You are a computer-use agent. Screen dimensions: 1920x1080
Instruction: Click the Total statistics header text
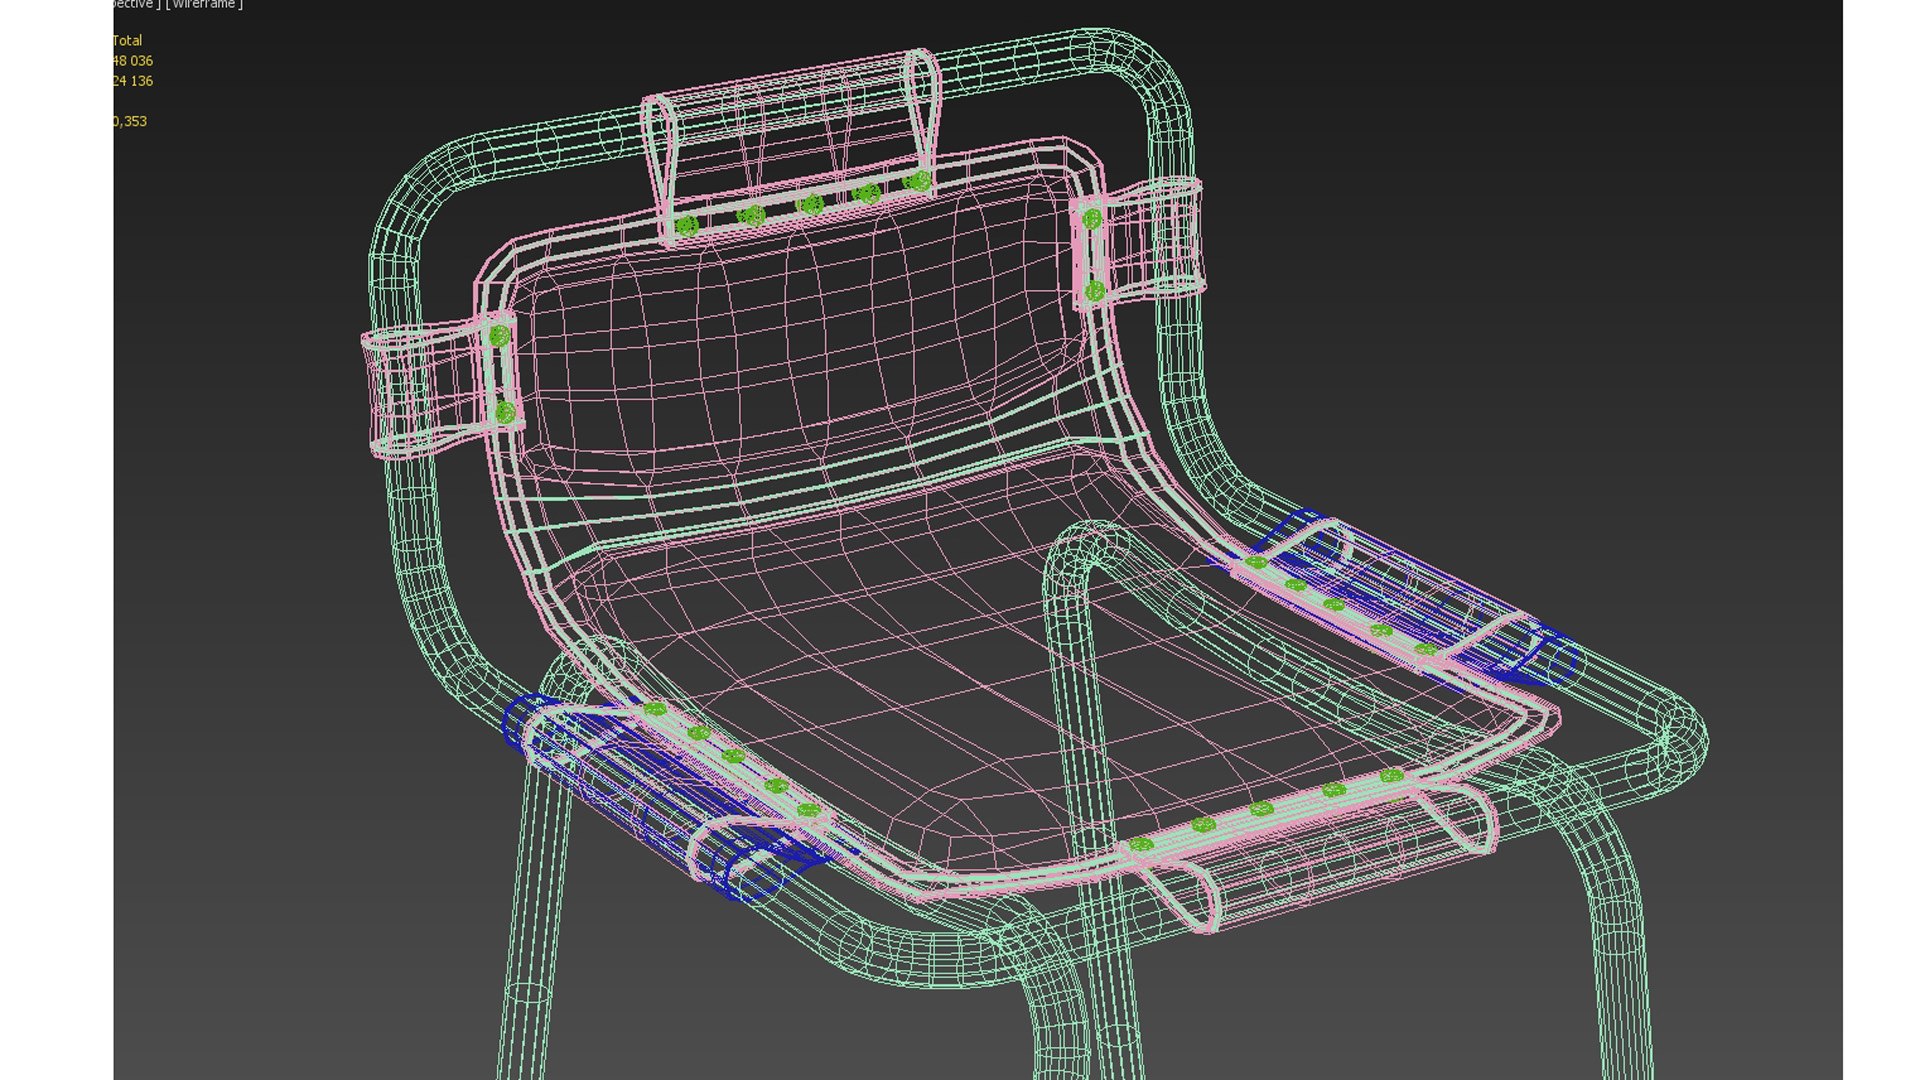127,41
